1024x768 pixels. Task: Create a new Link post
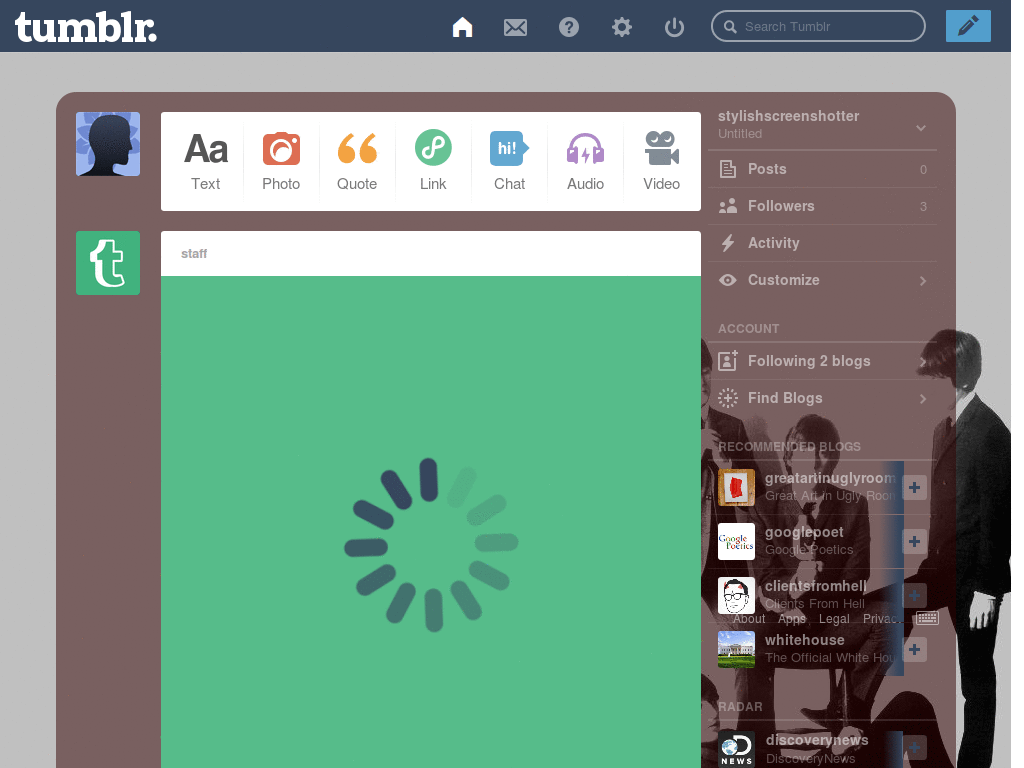(433, 161)
